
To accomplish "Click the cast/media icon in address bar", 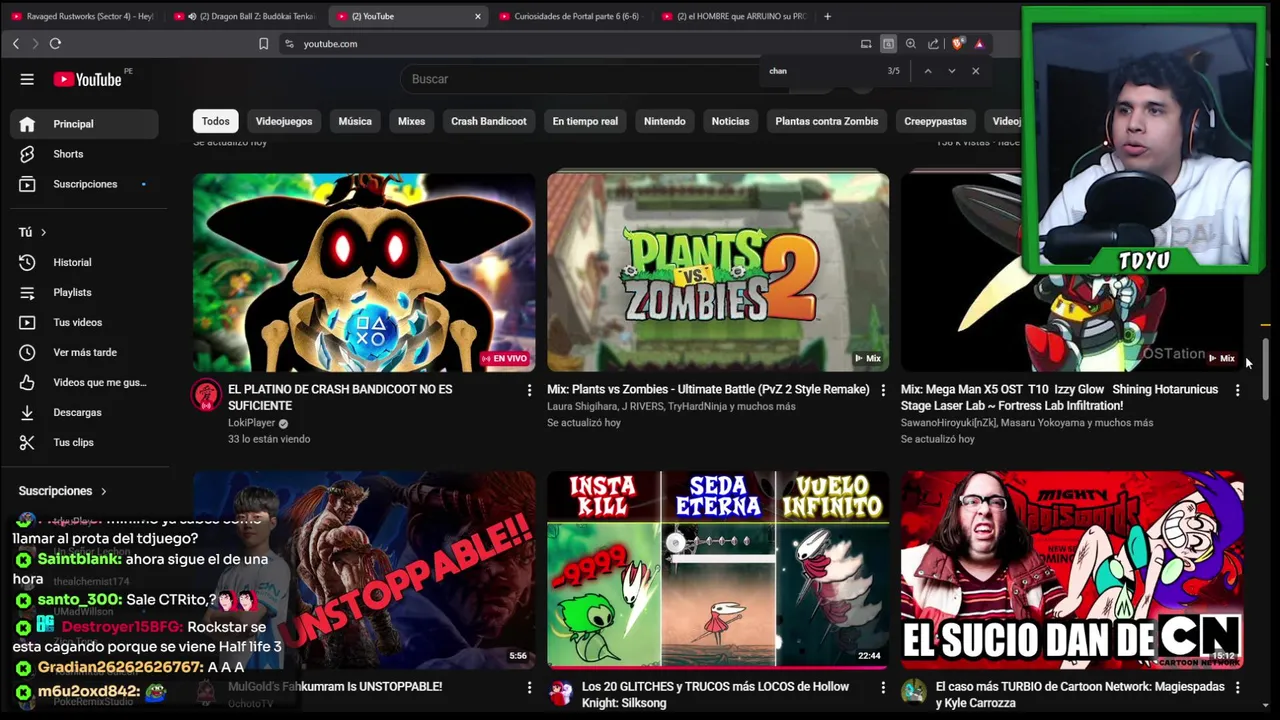I will pos(866,44).
